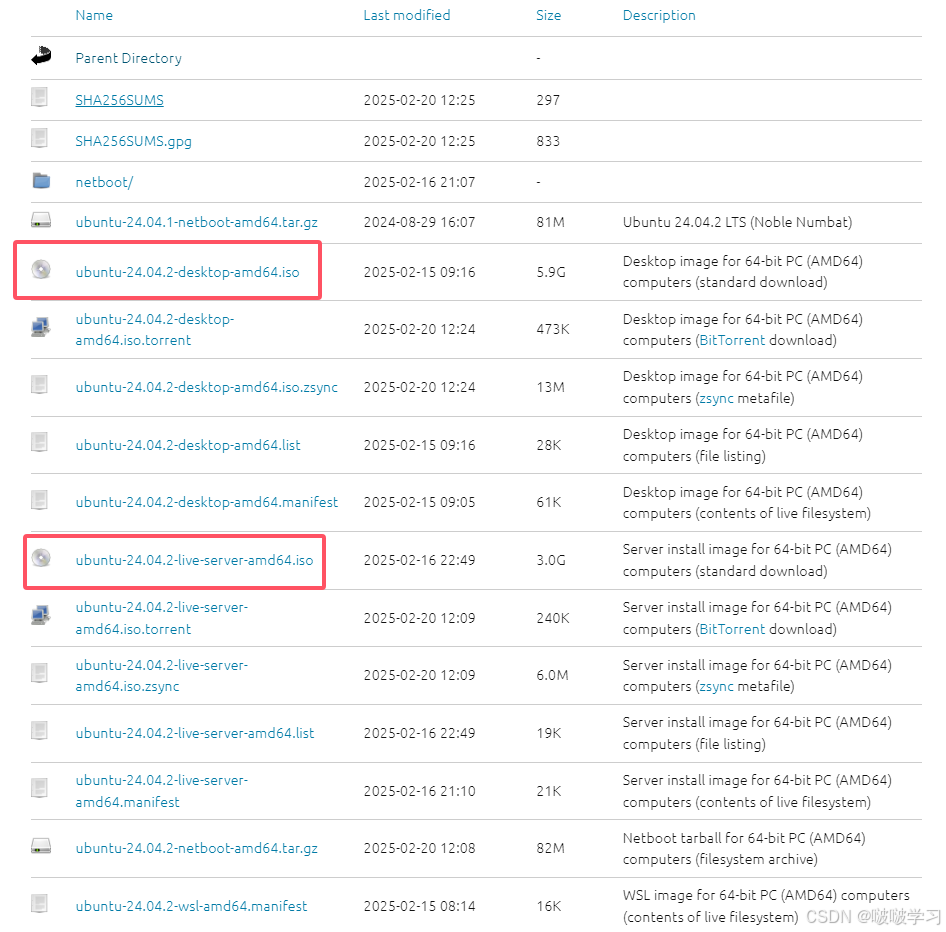Open ubuntu-24.04.2-desktop-amd64.list link

click(x=188, y=445)
